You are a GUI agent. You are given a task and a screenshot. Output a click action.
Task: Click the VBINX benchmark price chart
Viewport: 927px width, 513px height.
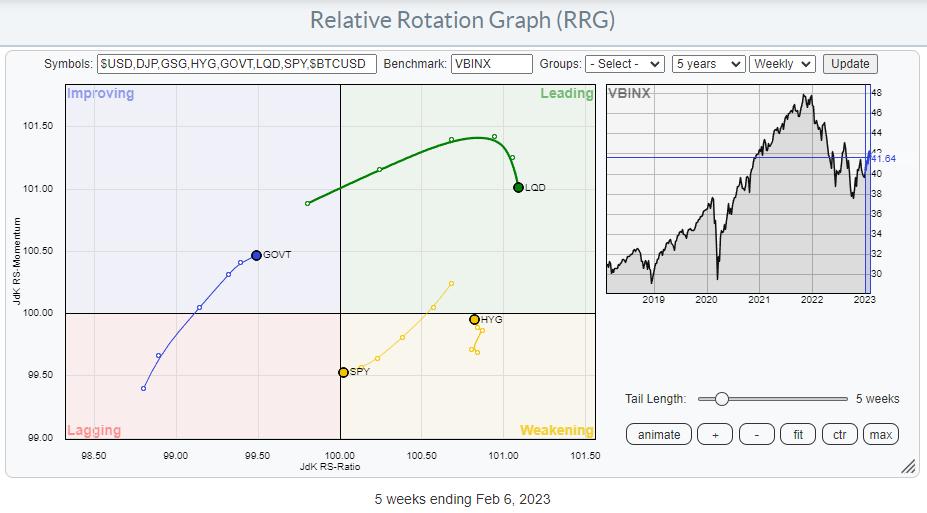pos(735,190)
